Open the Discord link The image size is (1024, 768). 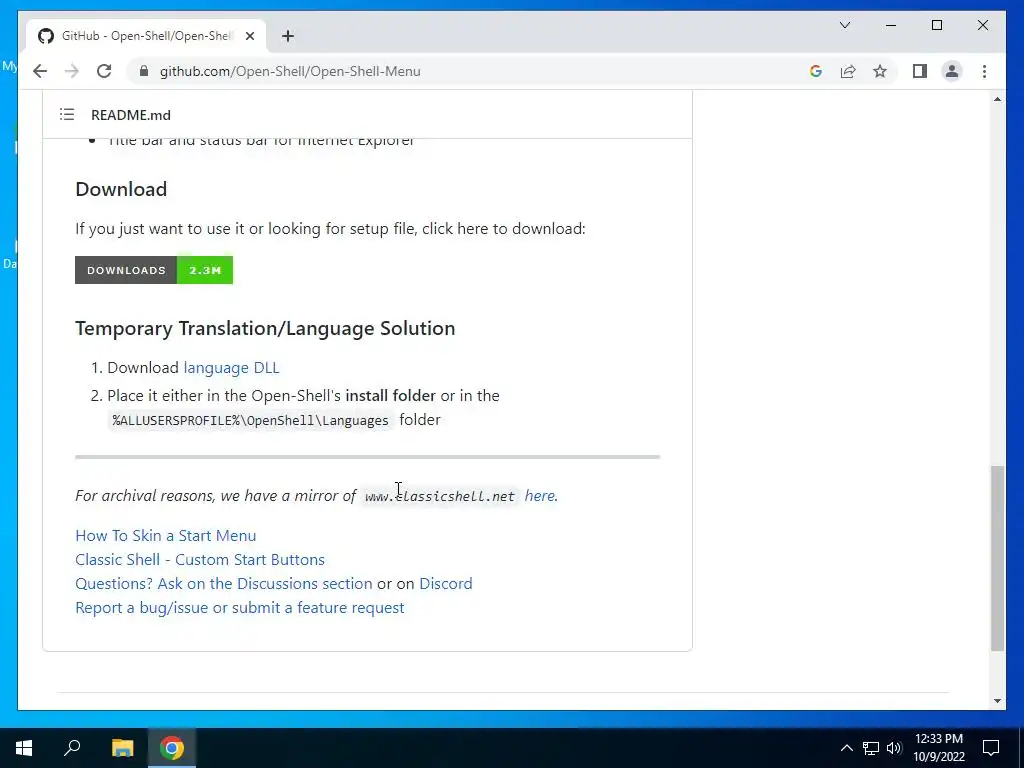coord(445,583)
